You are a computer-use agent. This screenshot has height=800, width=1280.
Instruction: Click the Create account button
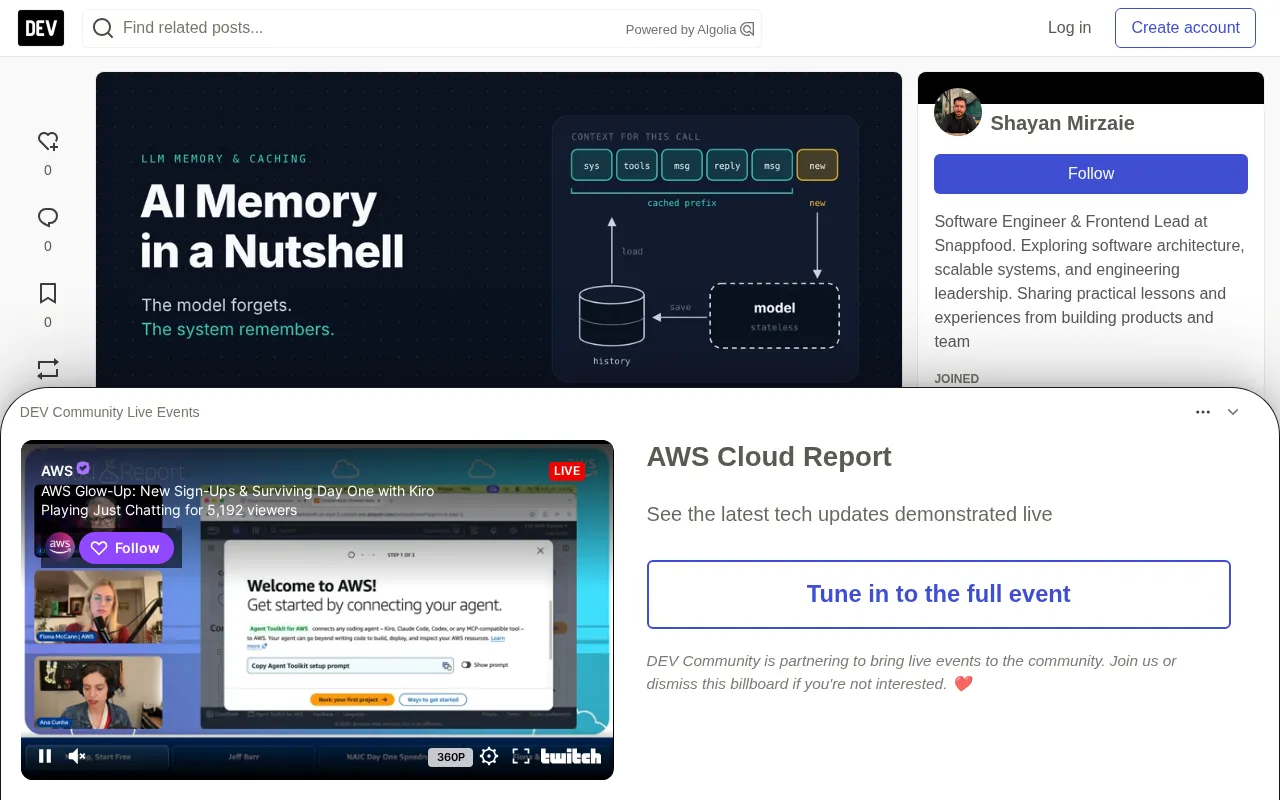point(1185,28)
